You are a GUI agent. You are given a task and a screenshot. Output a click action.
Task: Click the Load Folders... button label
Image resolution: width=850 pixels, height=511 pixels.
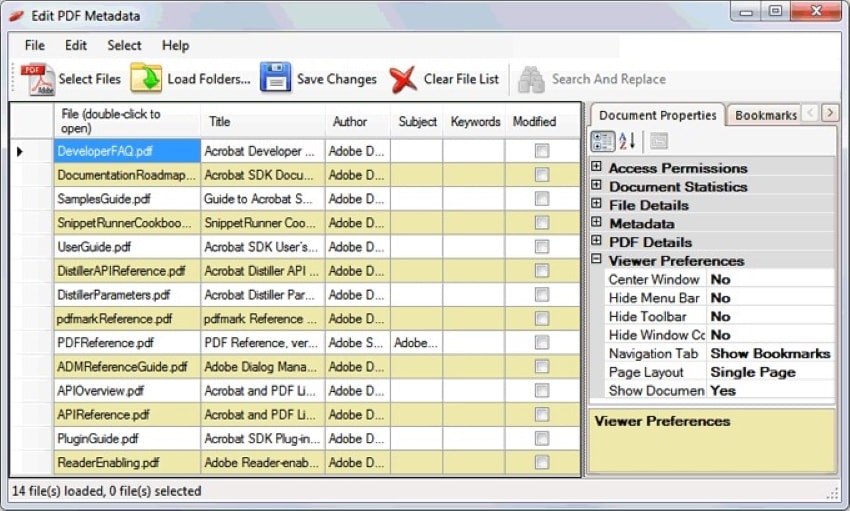click(x=209, y=79)
